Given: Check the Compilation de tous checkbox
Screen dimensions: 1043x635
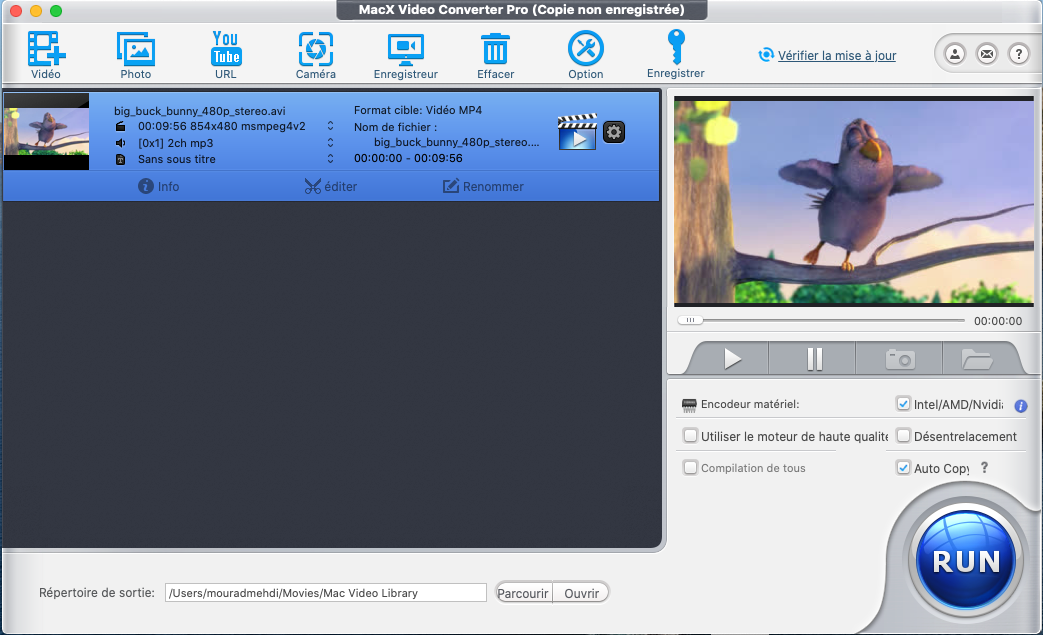Looking at the screenshot, I should [690, 467].
